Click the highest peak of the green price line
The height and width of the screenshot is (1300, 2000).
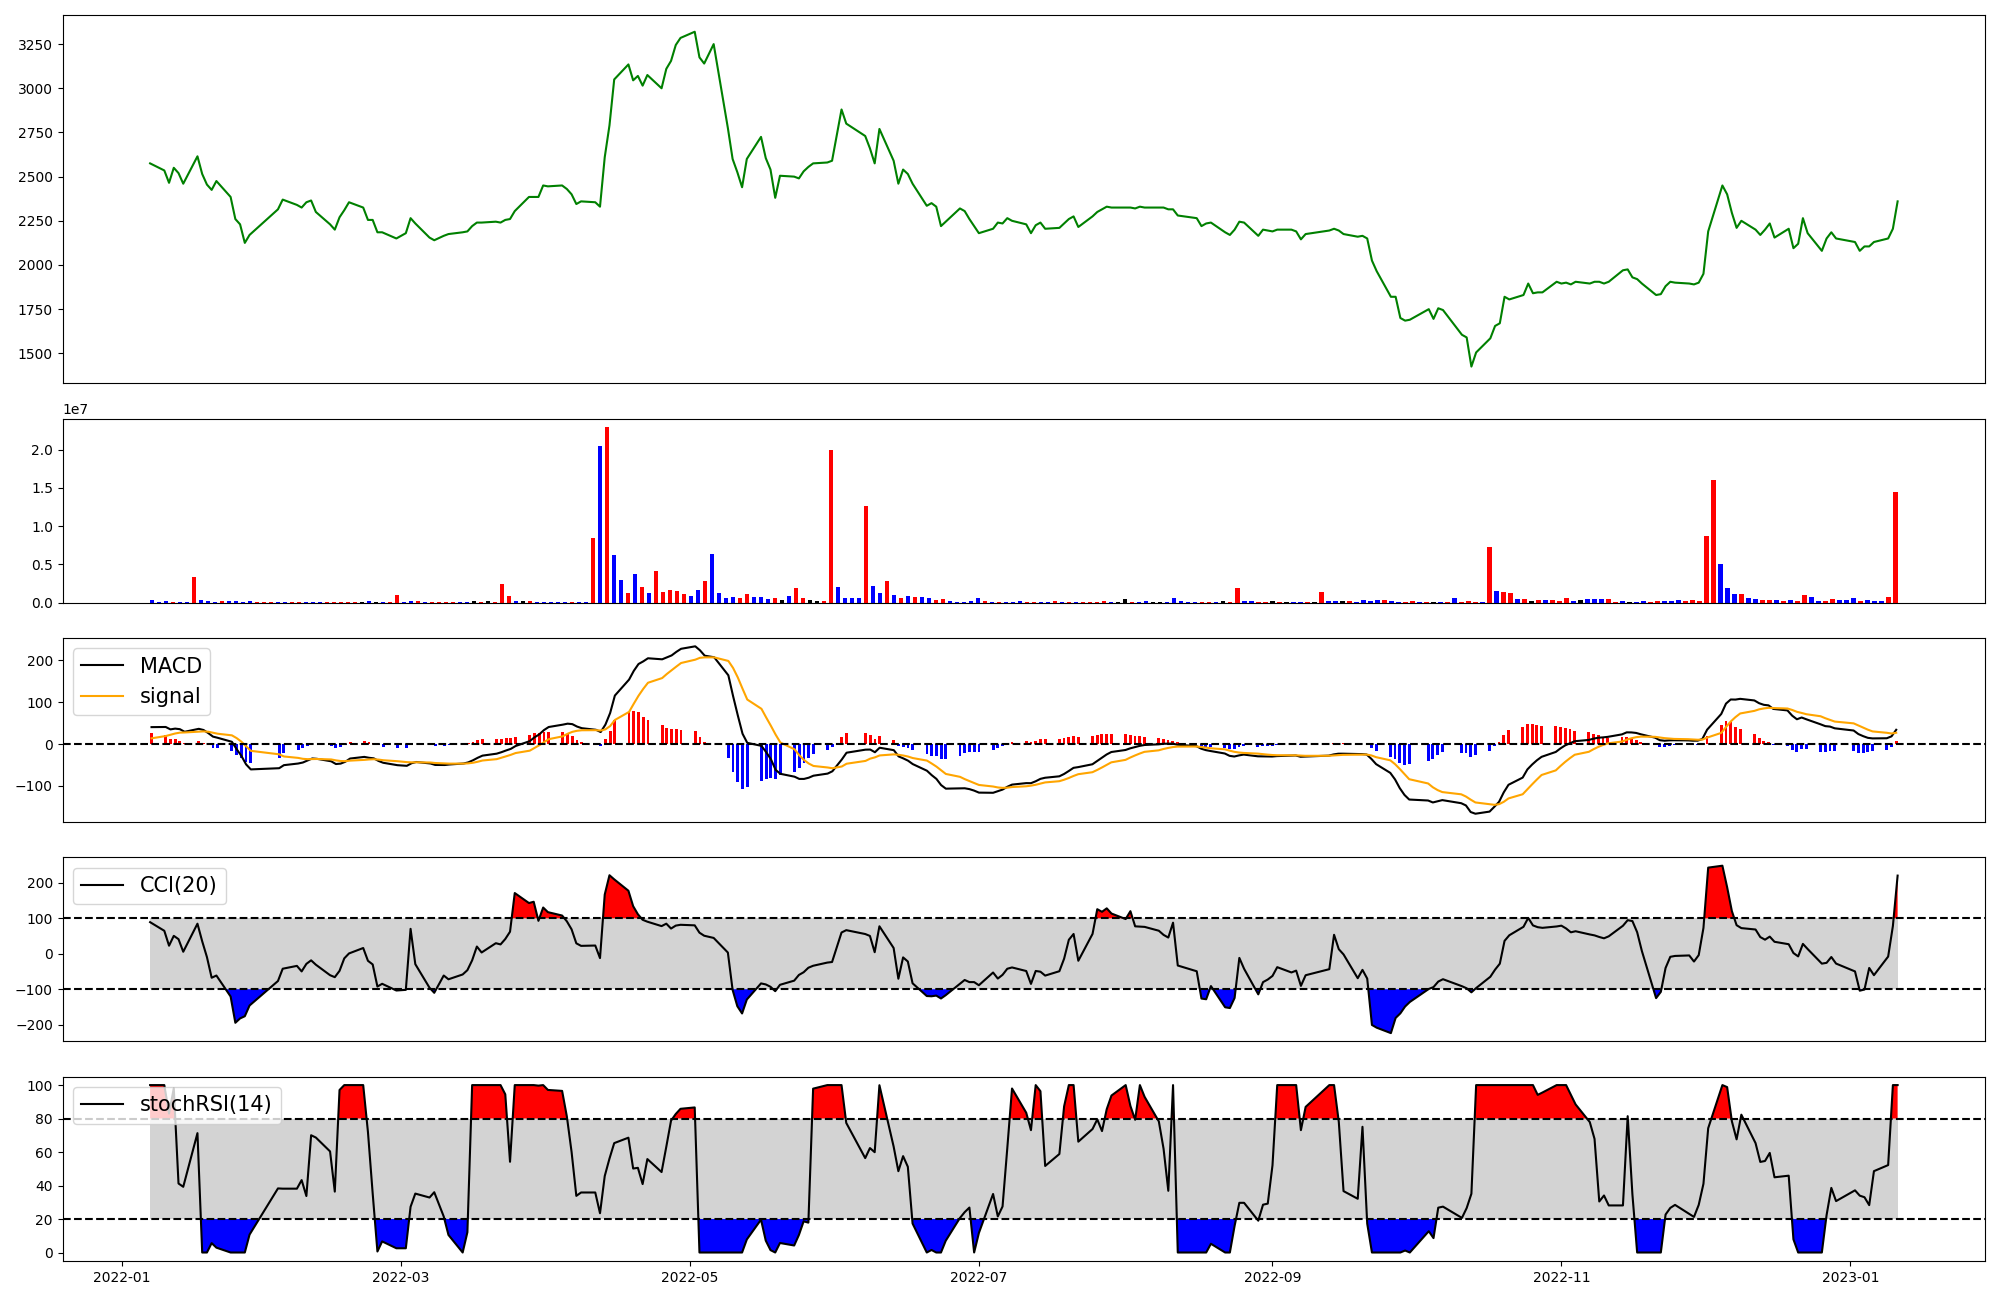click(695, 32)
